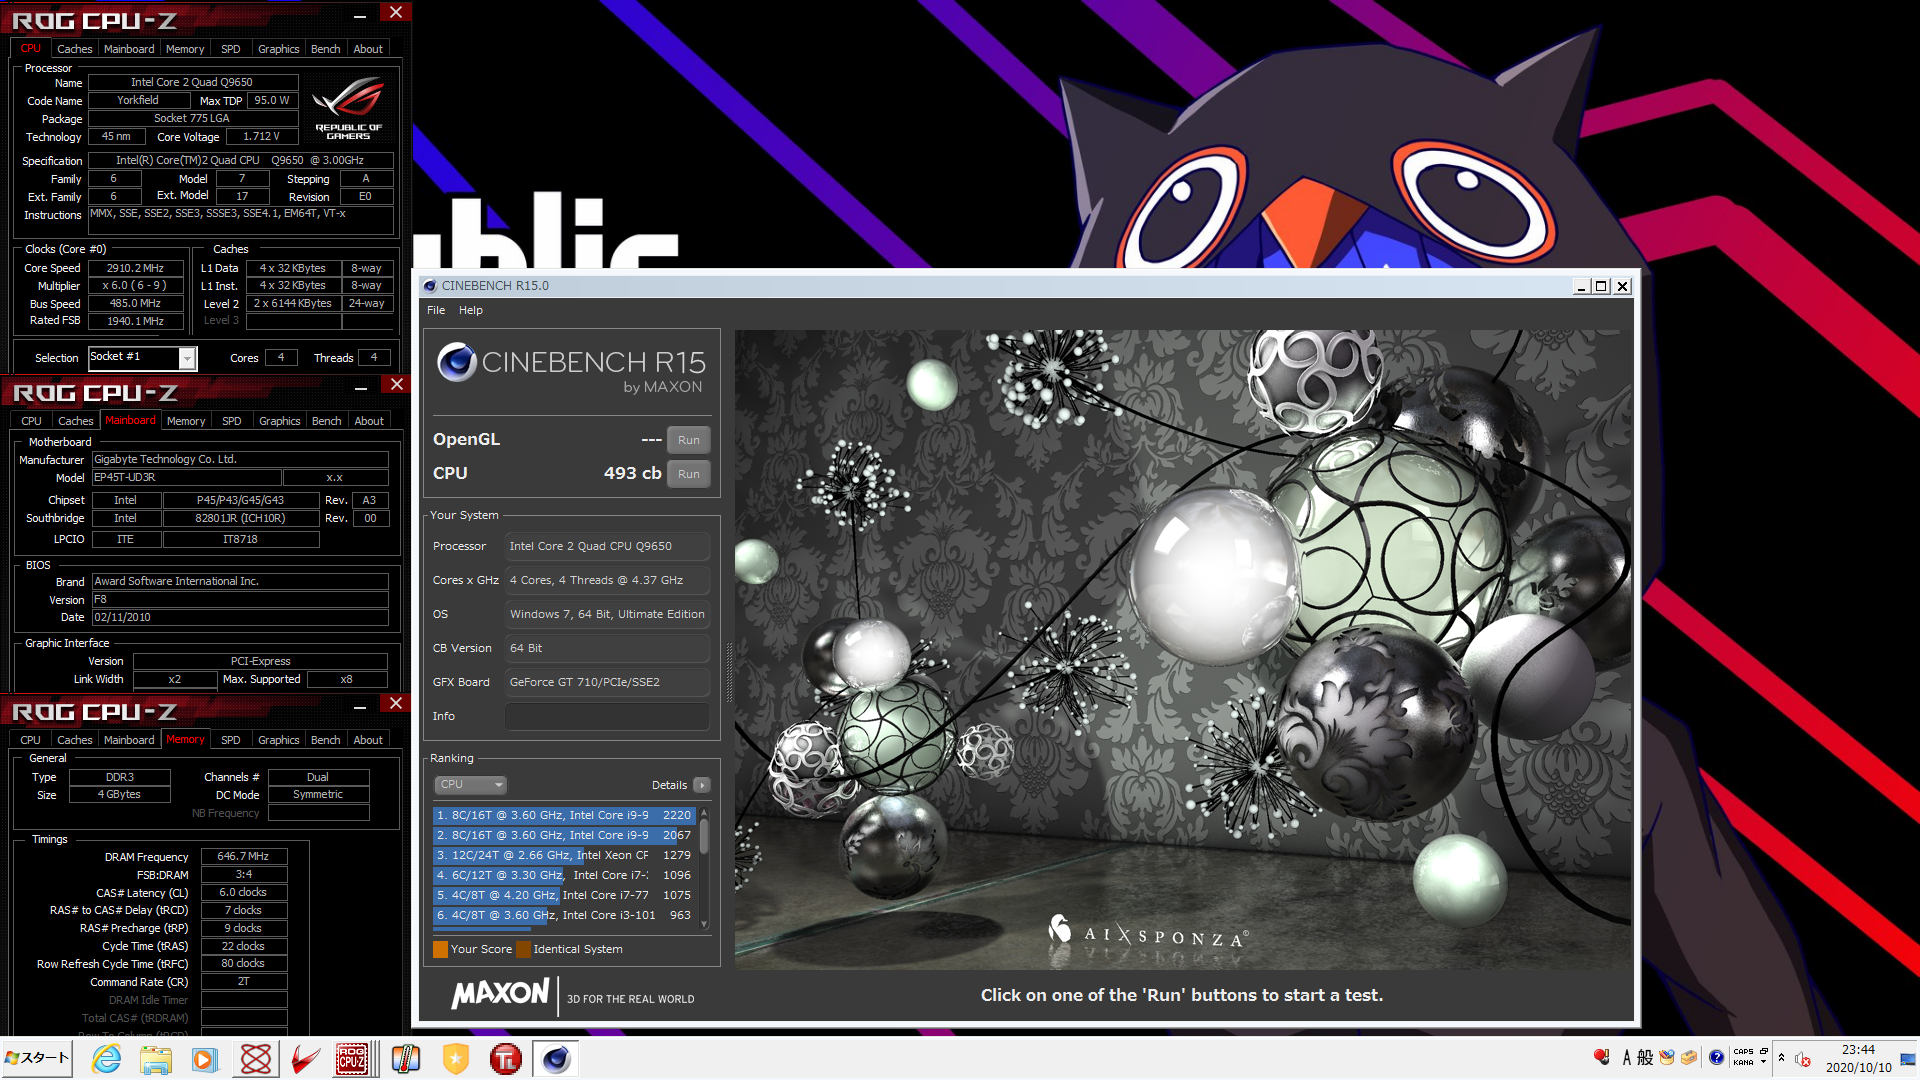Expand ranking Details arrow button
Viewport: 1920px width, 1080px height.
click(702, 785)
